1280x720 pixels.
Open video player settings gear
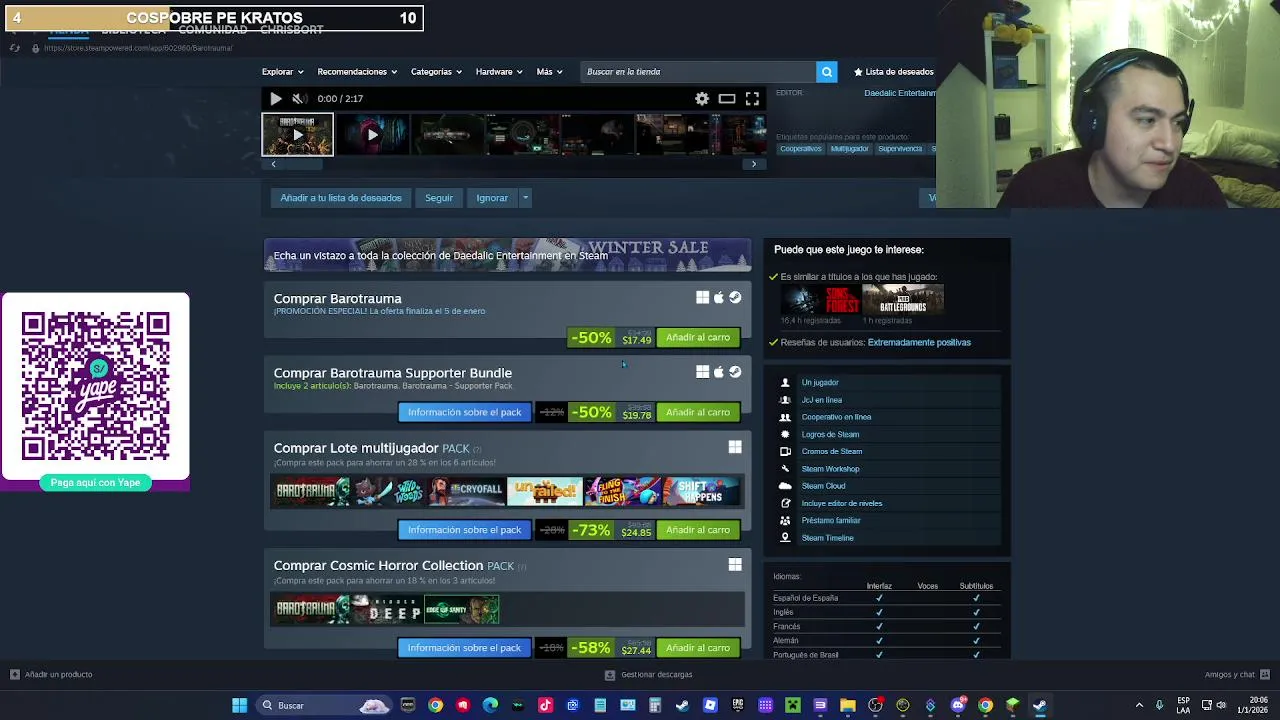click(x=702, y=98)
